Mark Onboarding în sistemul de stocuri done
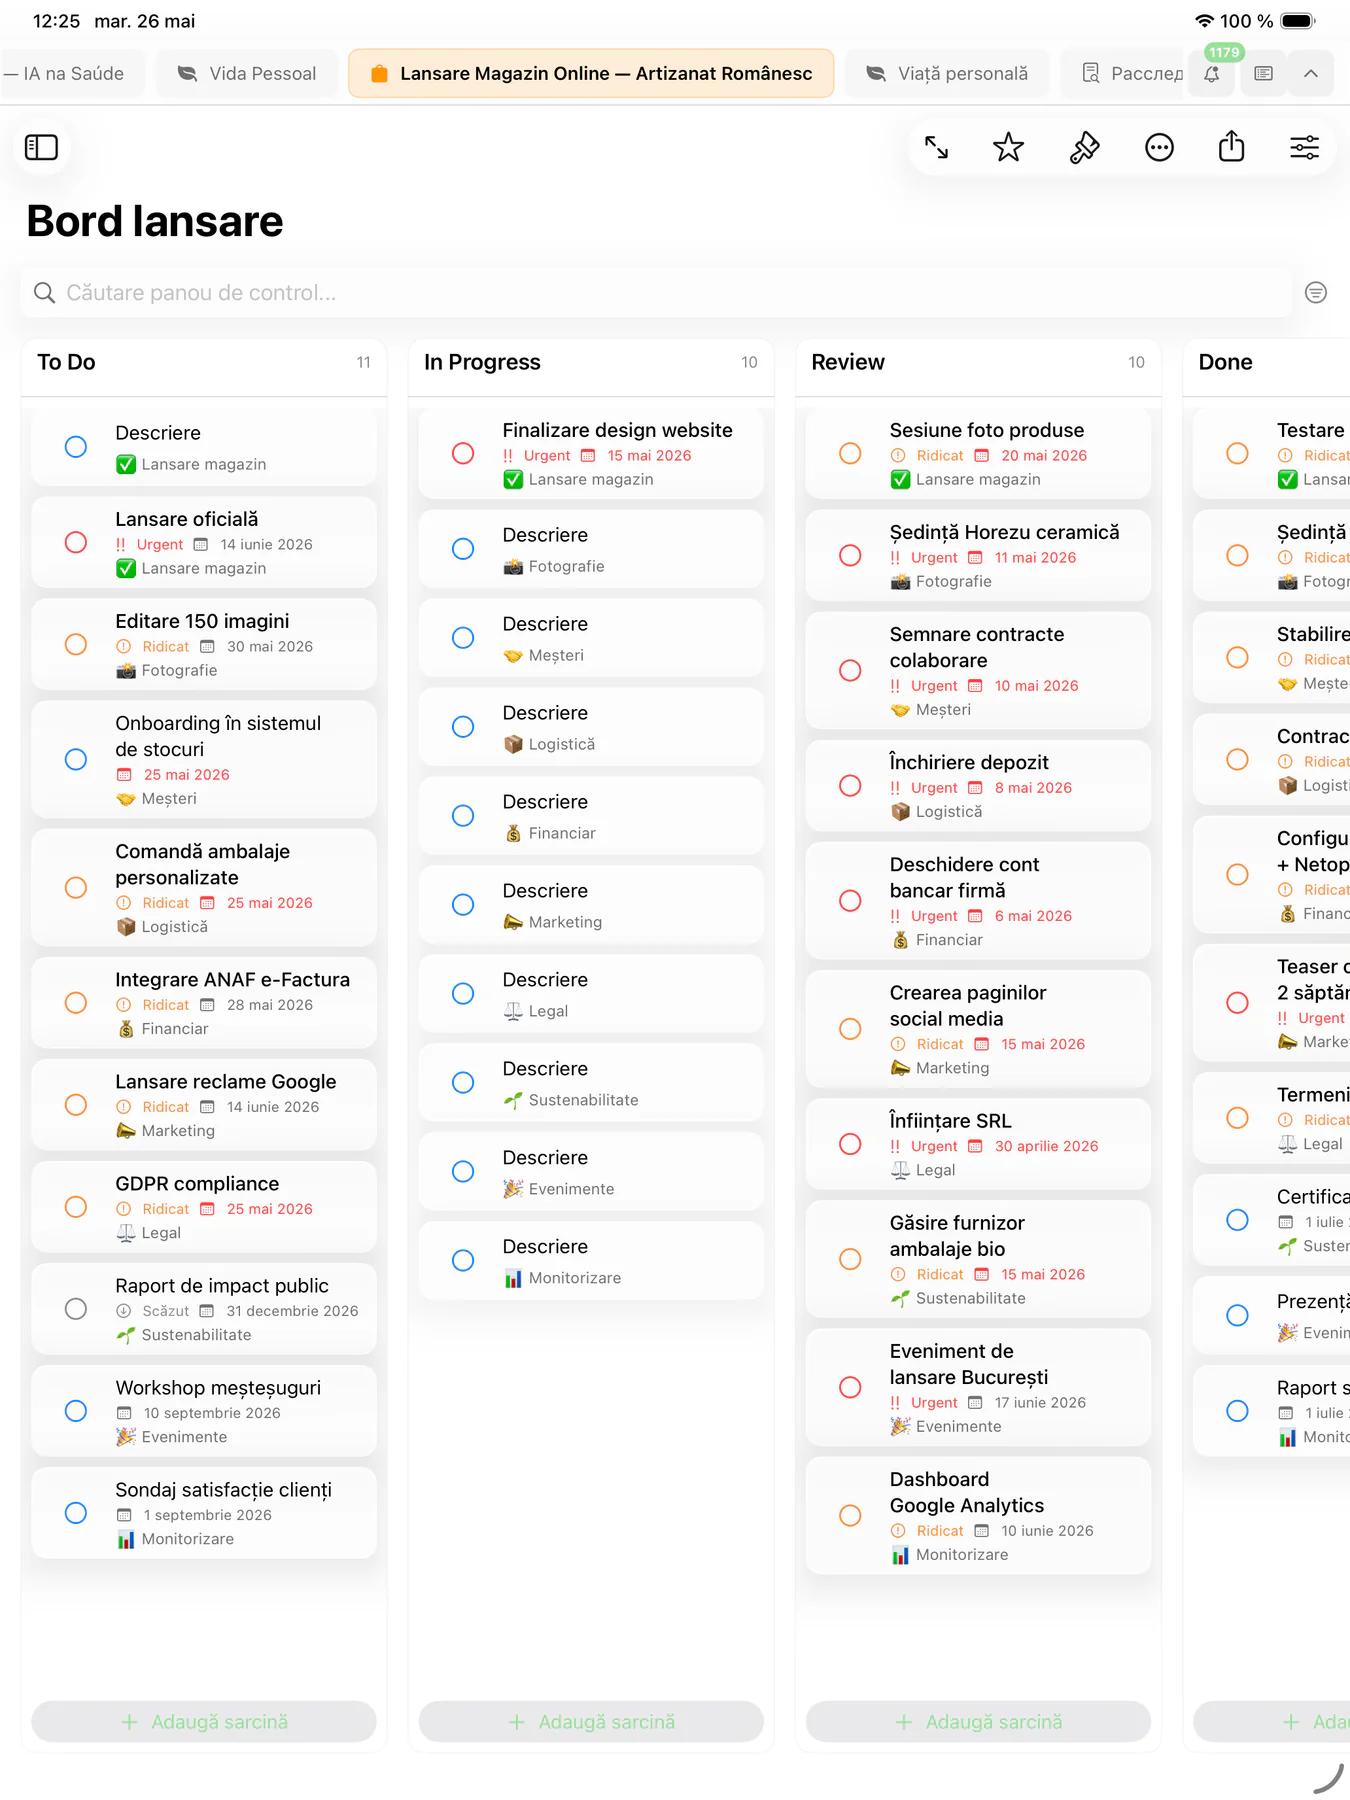The image size is (1350, 1800). coord(76,759)
